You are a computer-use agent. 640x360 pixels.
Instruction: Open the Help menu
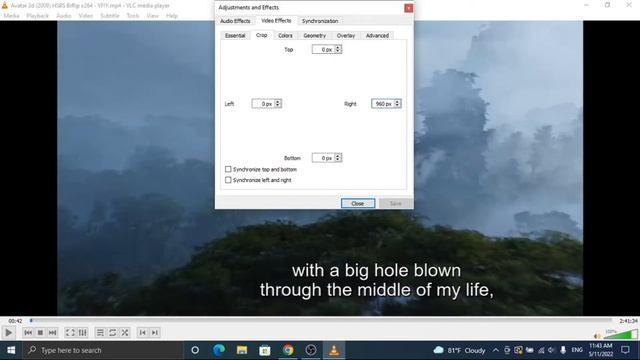pyautogui.click(x=172, y=16)
